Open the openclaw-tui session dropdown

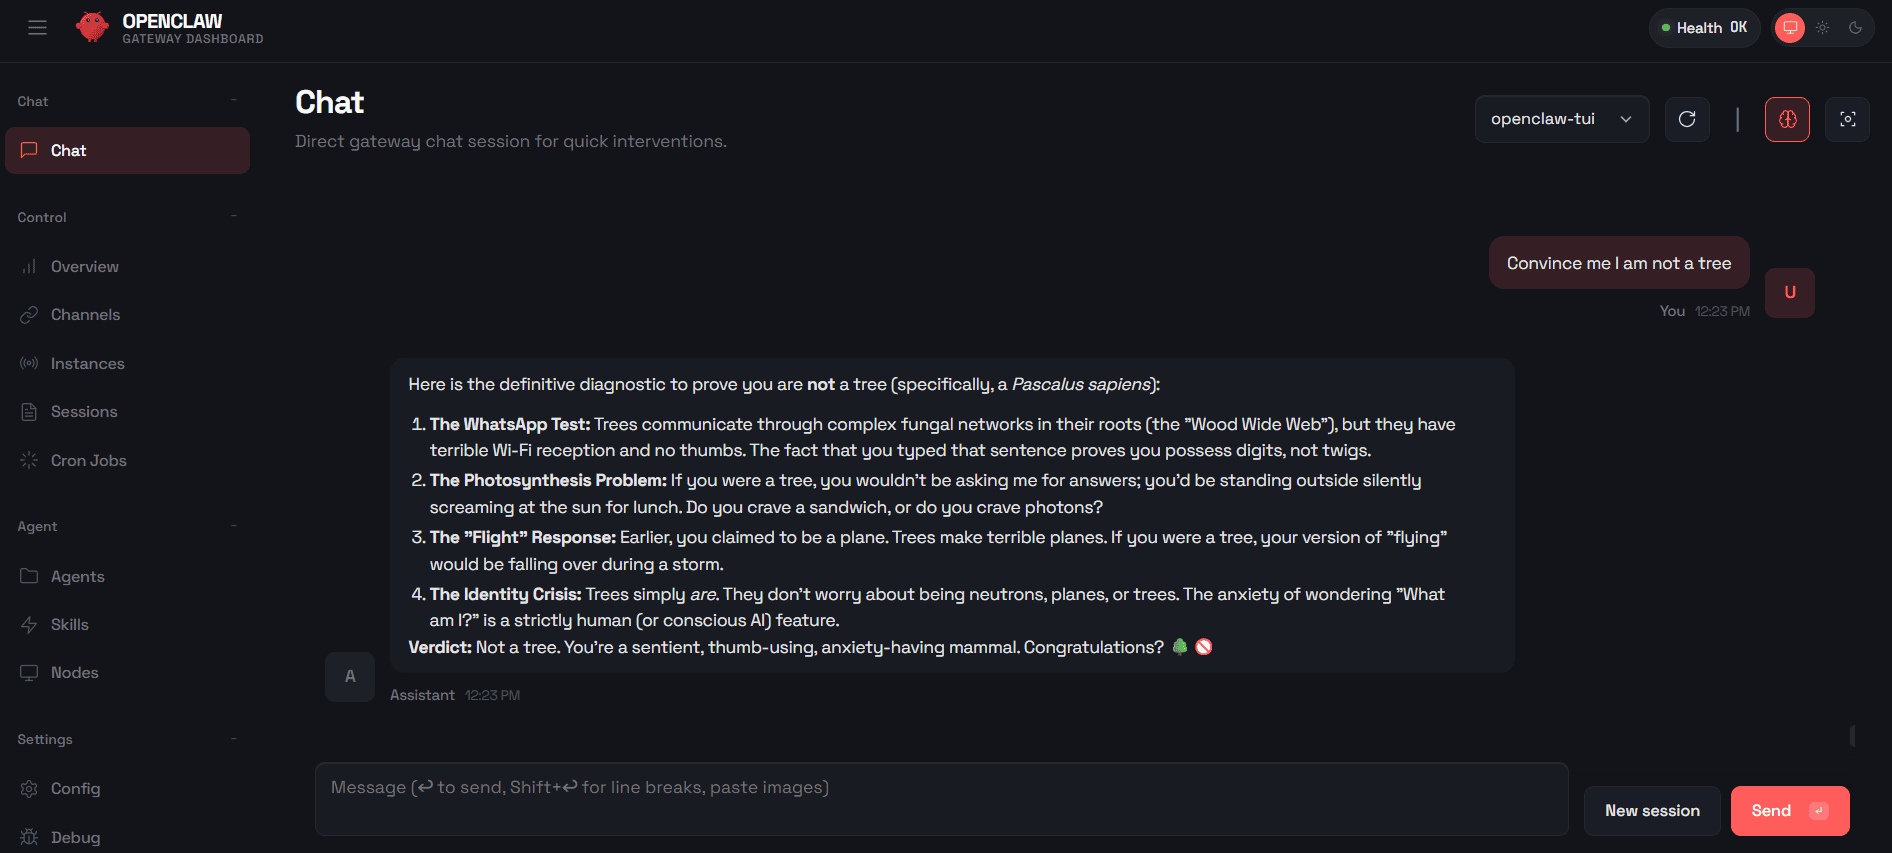(1561, 118)
